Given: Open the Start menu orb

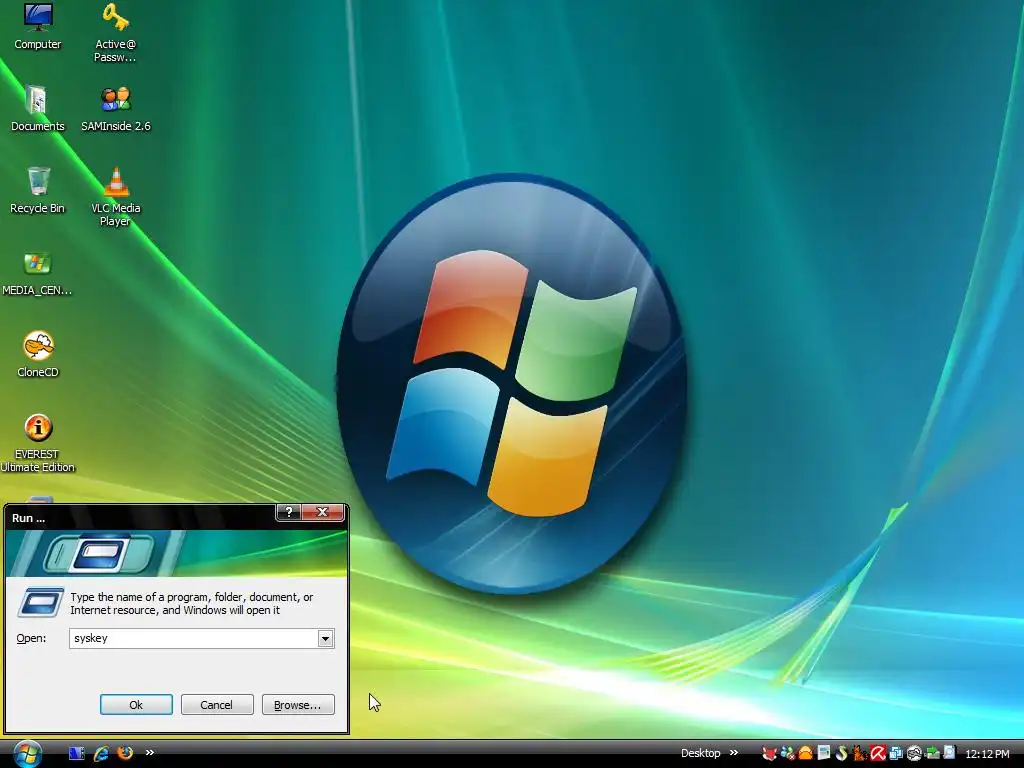Looking at the screenshot, I should (x=27, y=754).
